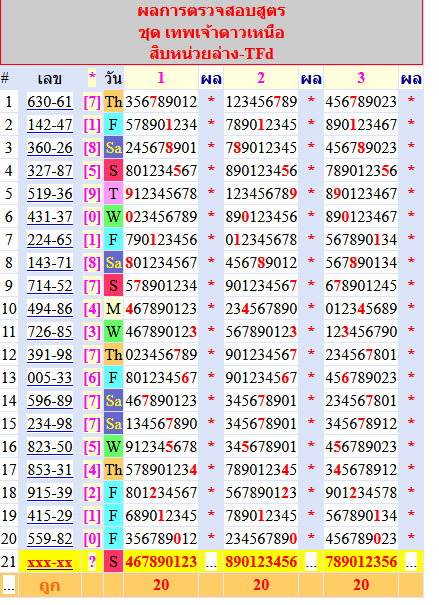
Task: Click the ถูก summary cell in the bottom row
Action: pos(50,586)
